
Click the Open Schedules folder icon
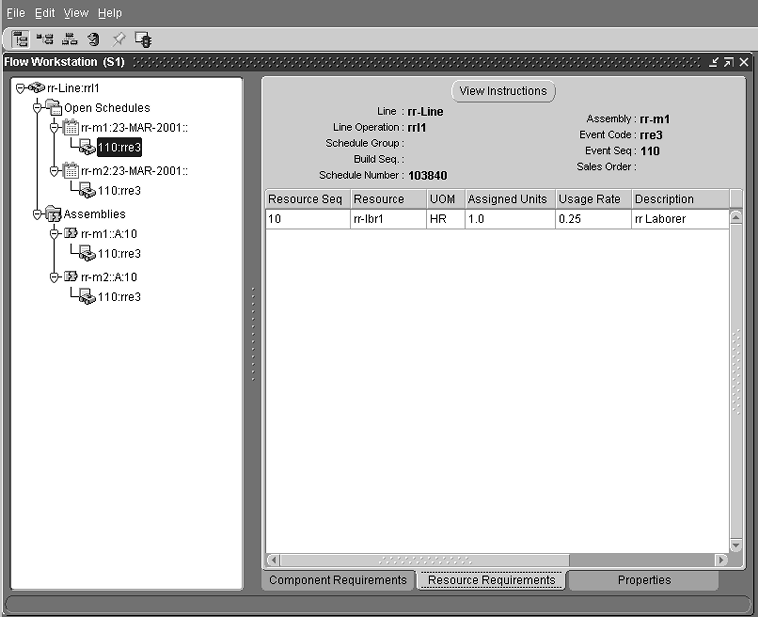[53, 107]
